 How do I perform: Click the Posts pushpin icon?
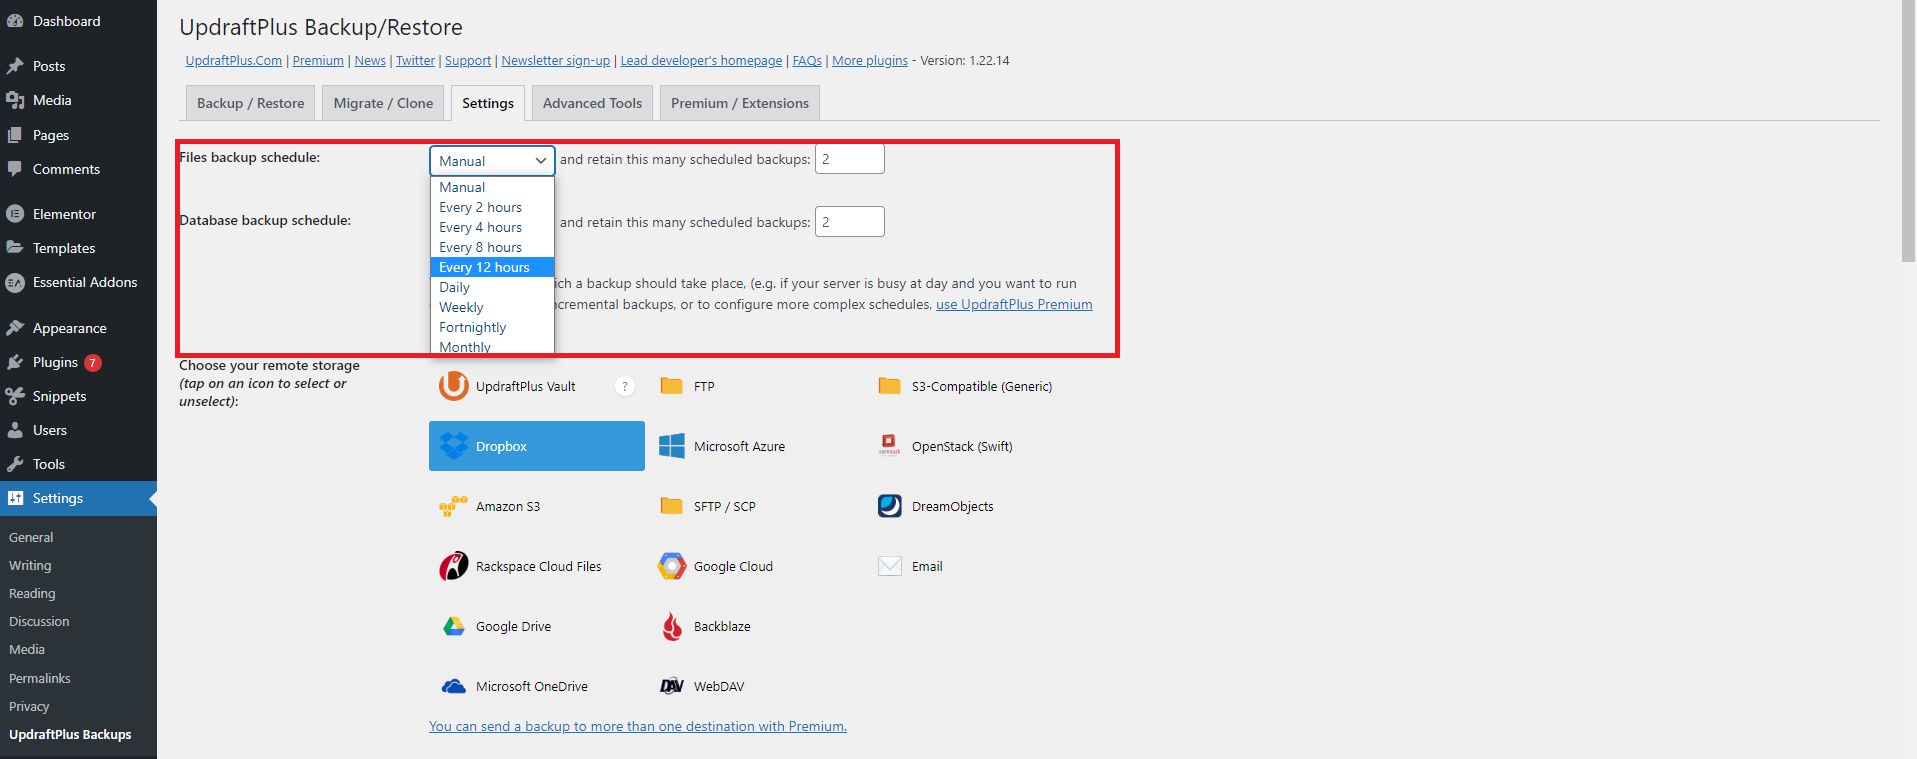click(x=15, y=66)
